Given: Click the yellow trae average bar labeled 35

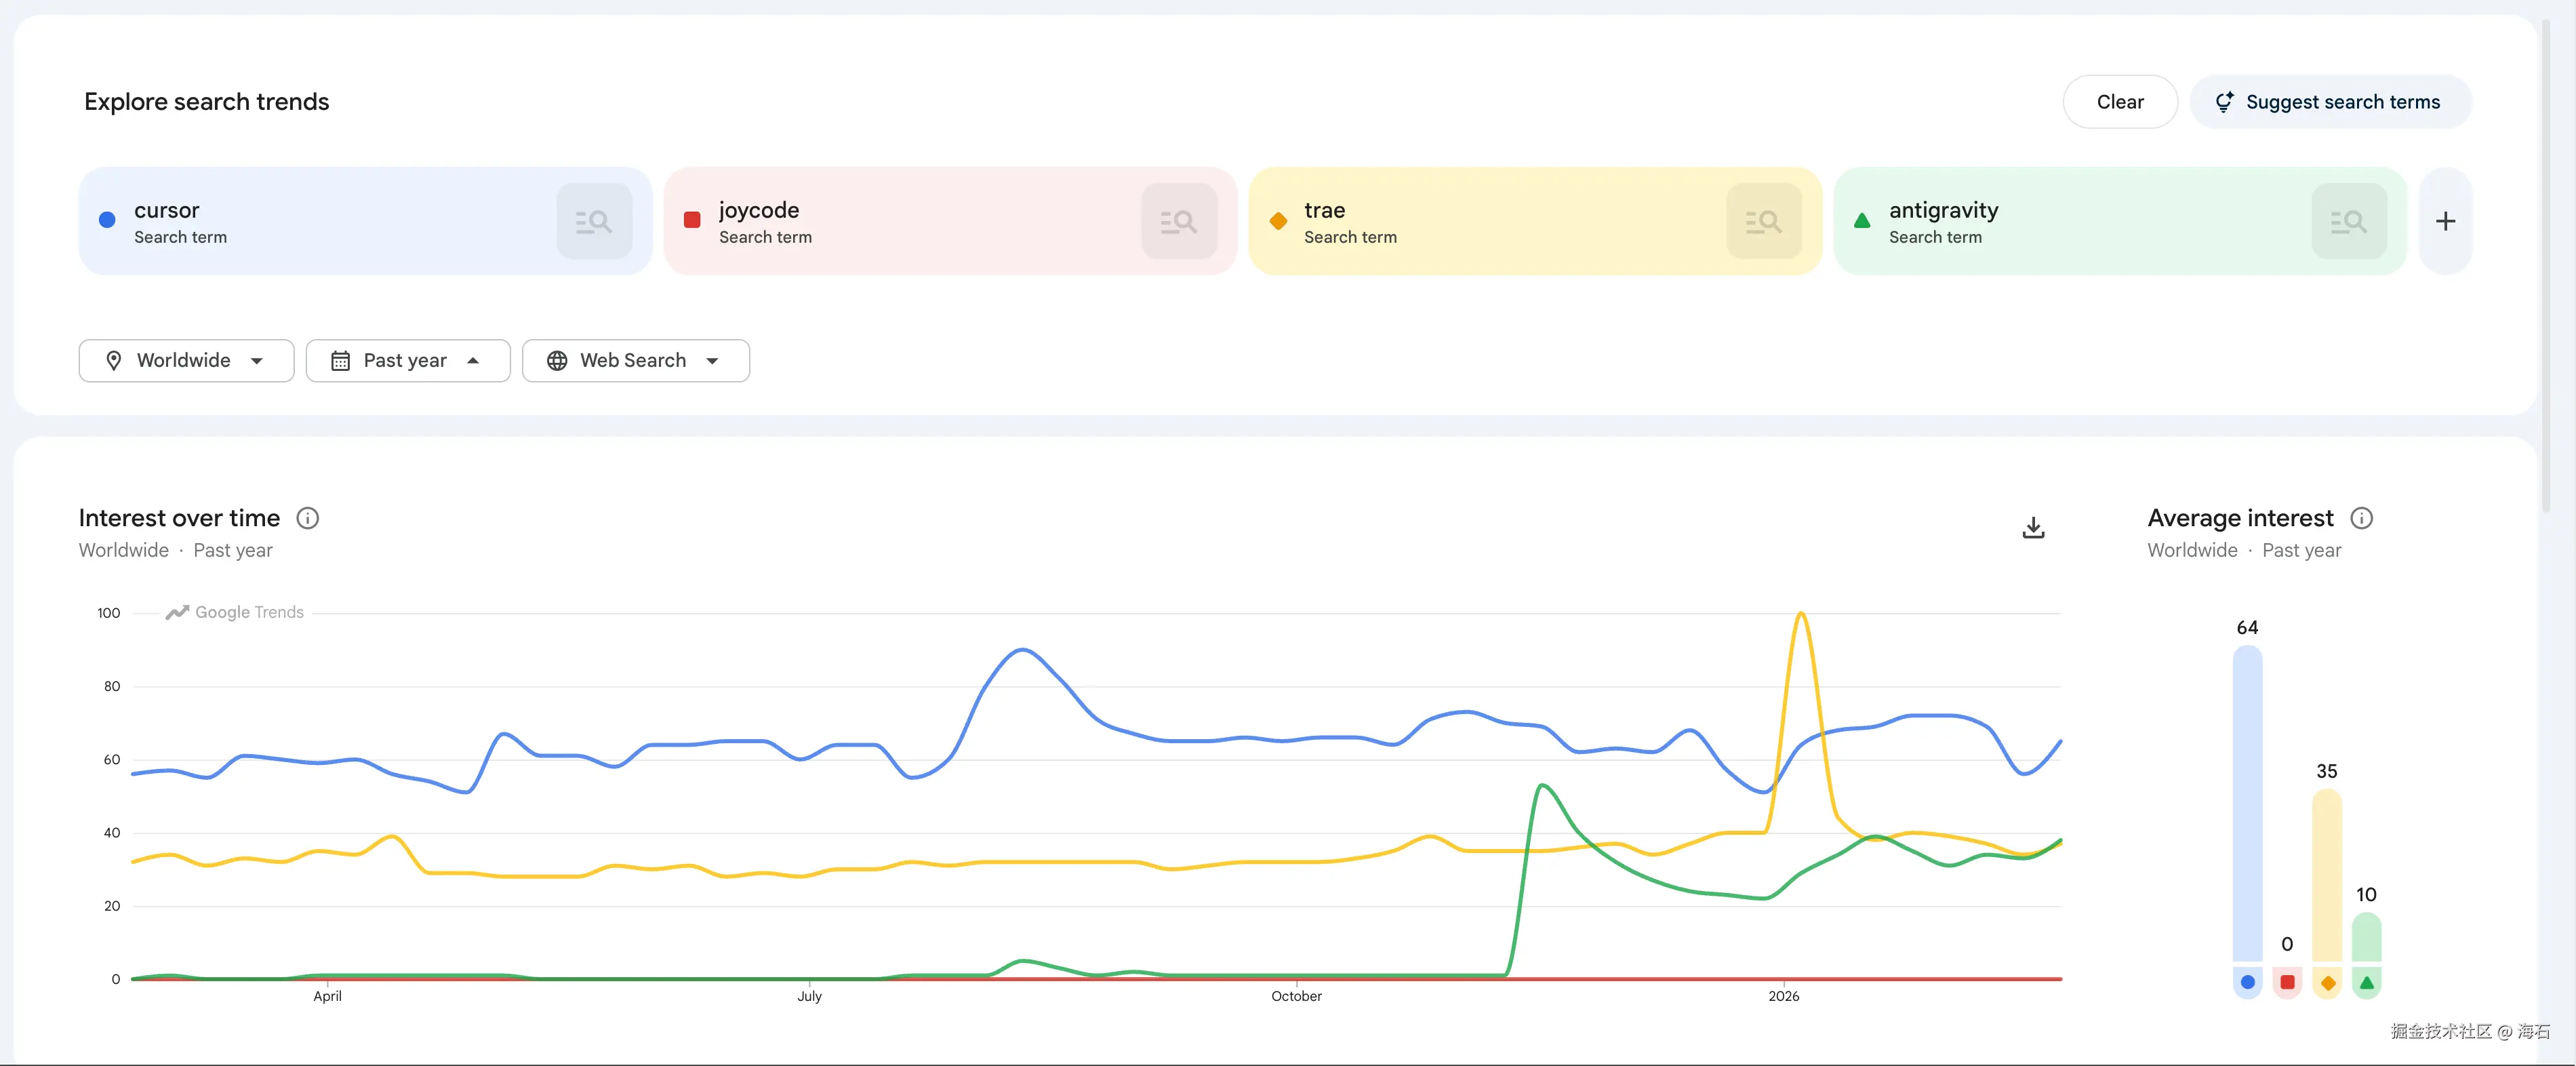Looking at the screenshot, I should (x=2327, y=875).
